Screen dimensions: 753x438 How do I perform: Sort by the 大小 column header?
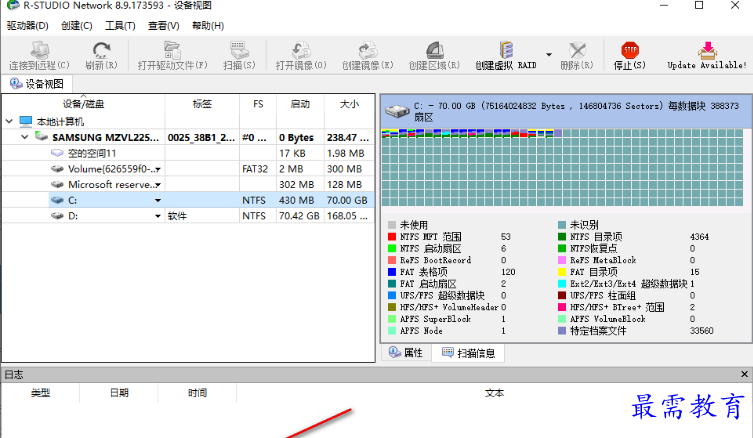tap(349, 104)
